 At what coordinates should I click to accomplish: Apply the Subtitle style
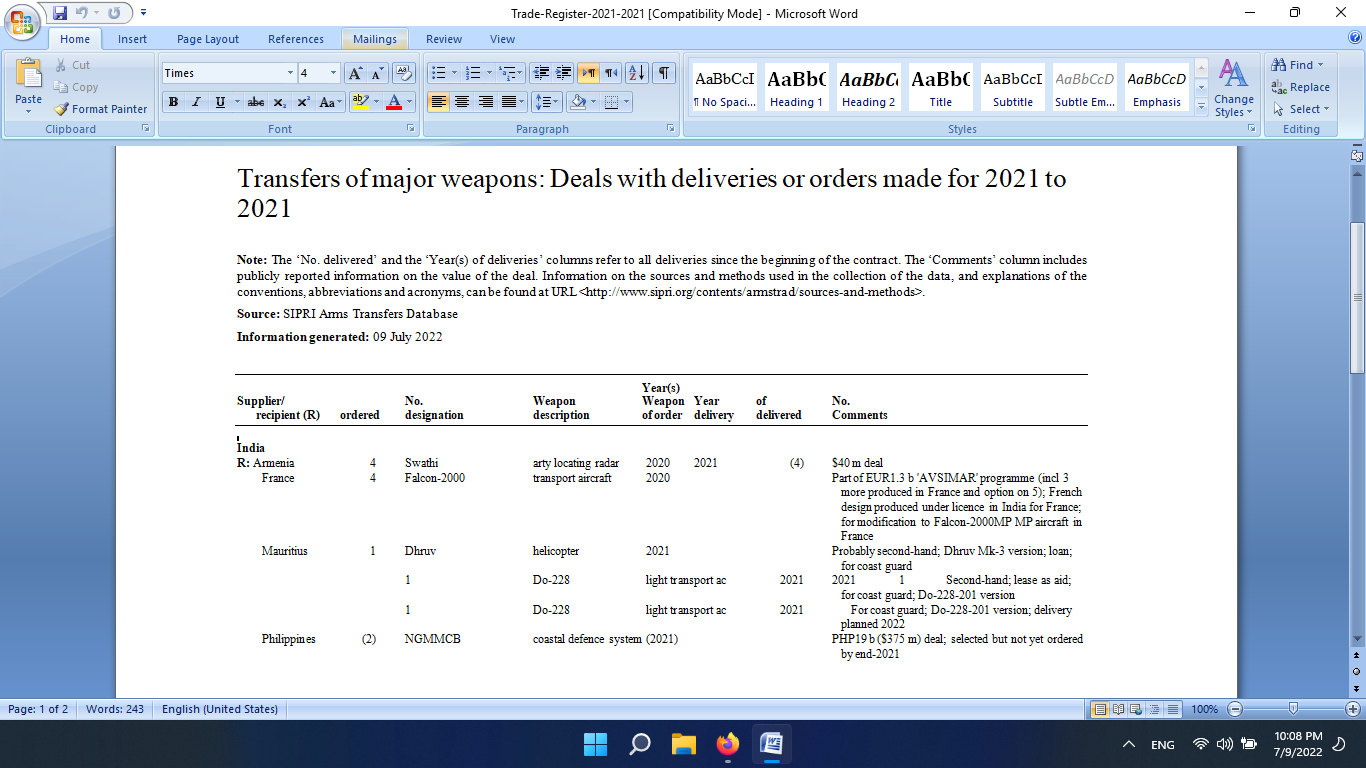[x=1013, y=87]
